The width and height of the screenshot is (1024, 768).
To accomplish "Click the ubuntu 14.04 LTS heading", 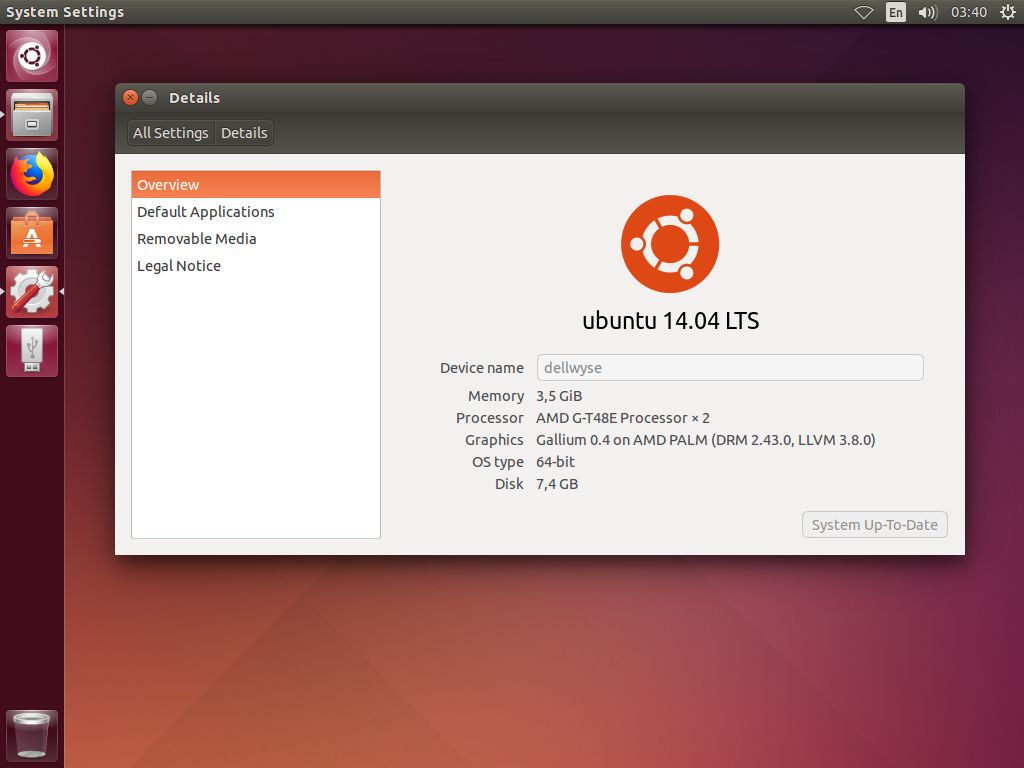I will [671, 321].
